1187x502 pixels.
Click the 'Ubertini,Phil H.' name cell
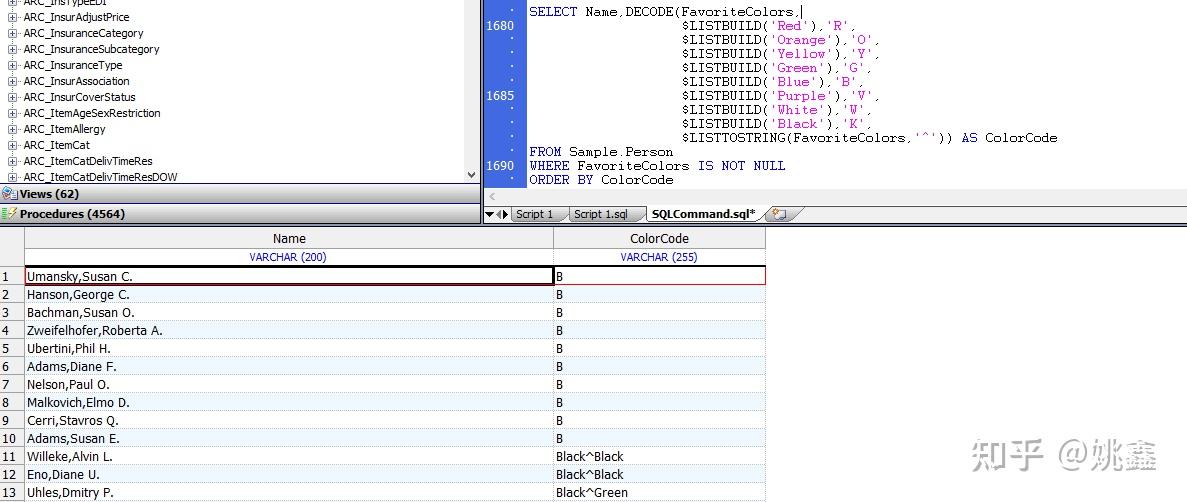pos(289,348)
